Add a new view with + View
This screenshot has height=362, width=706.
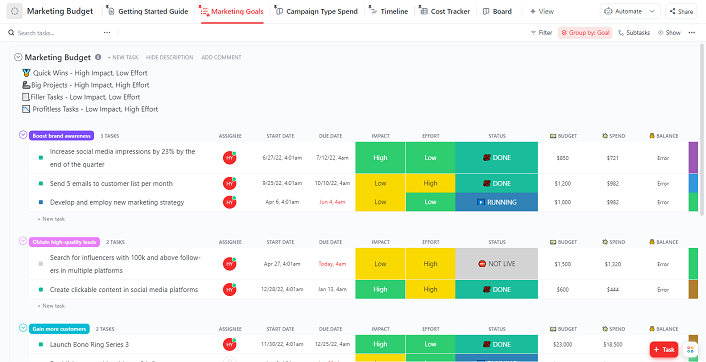[x=542, y=11]
